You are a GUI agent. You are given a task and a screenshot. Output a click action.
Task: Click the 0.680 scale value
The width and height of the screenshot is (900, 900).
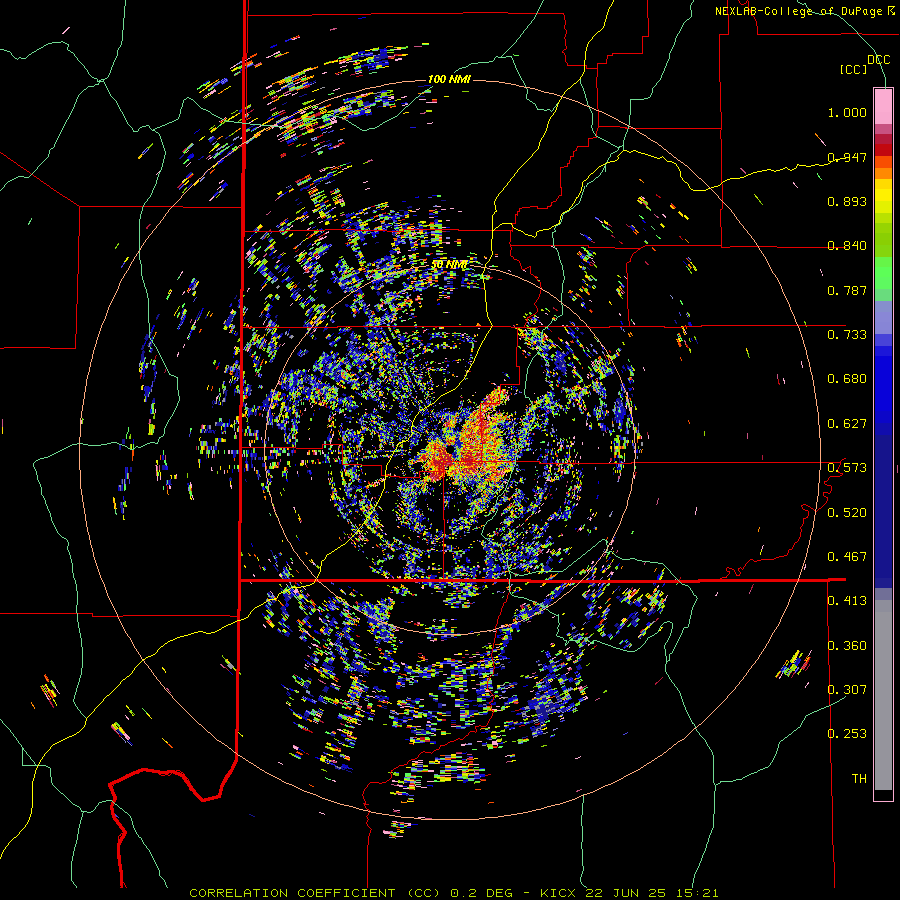click(x=847, y=379)
